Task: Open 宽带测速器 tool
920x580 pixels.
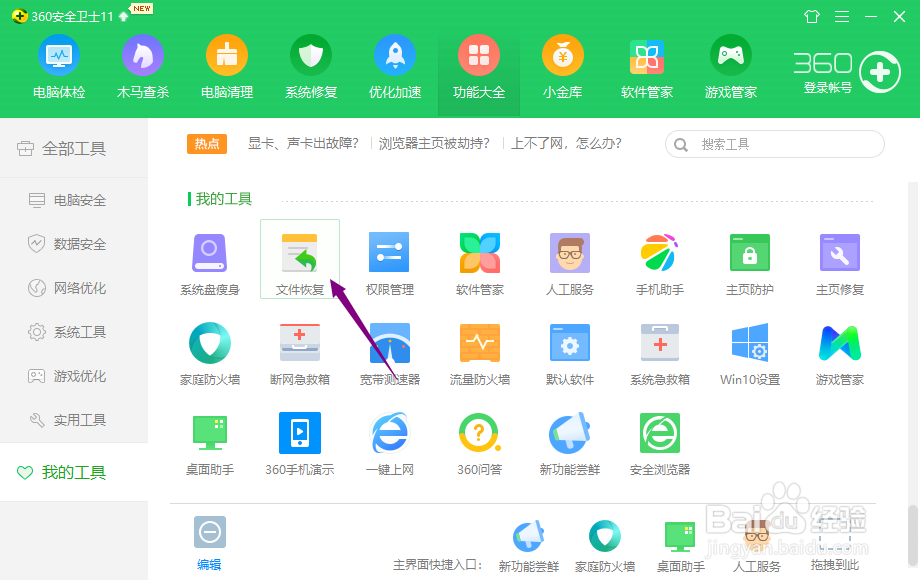Action: click(x=390, y=354)
